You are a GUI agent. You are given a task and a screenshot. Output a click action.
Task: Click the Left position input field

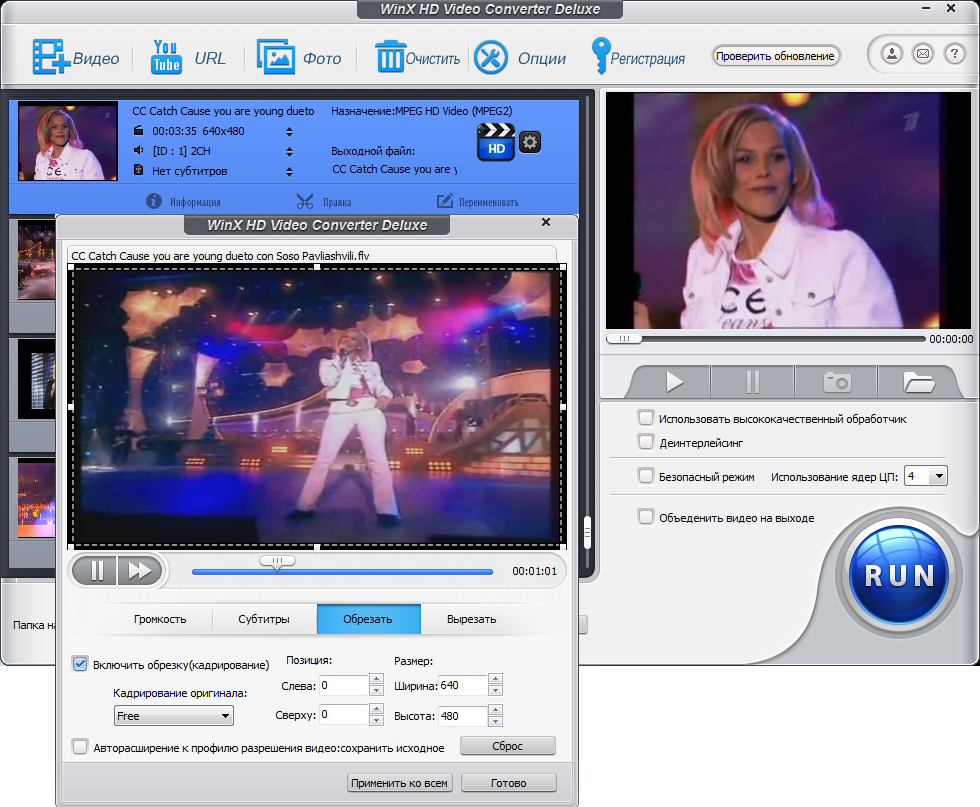point(344,685)
